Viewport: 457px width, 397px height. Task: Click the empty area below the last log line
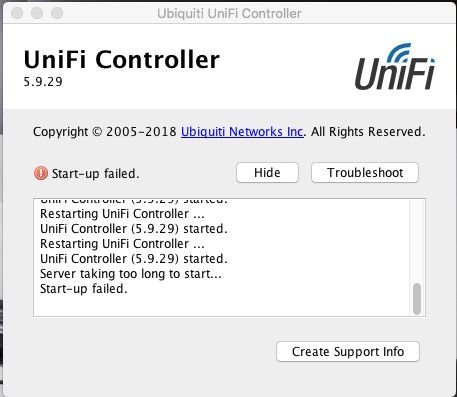pos(220,306)
